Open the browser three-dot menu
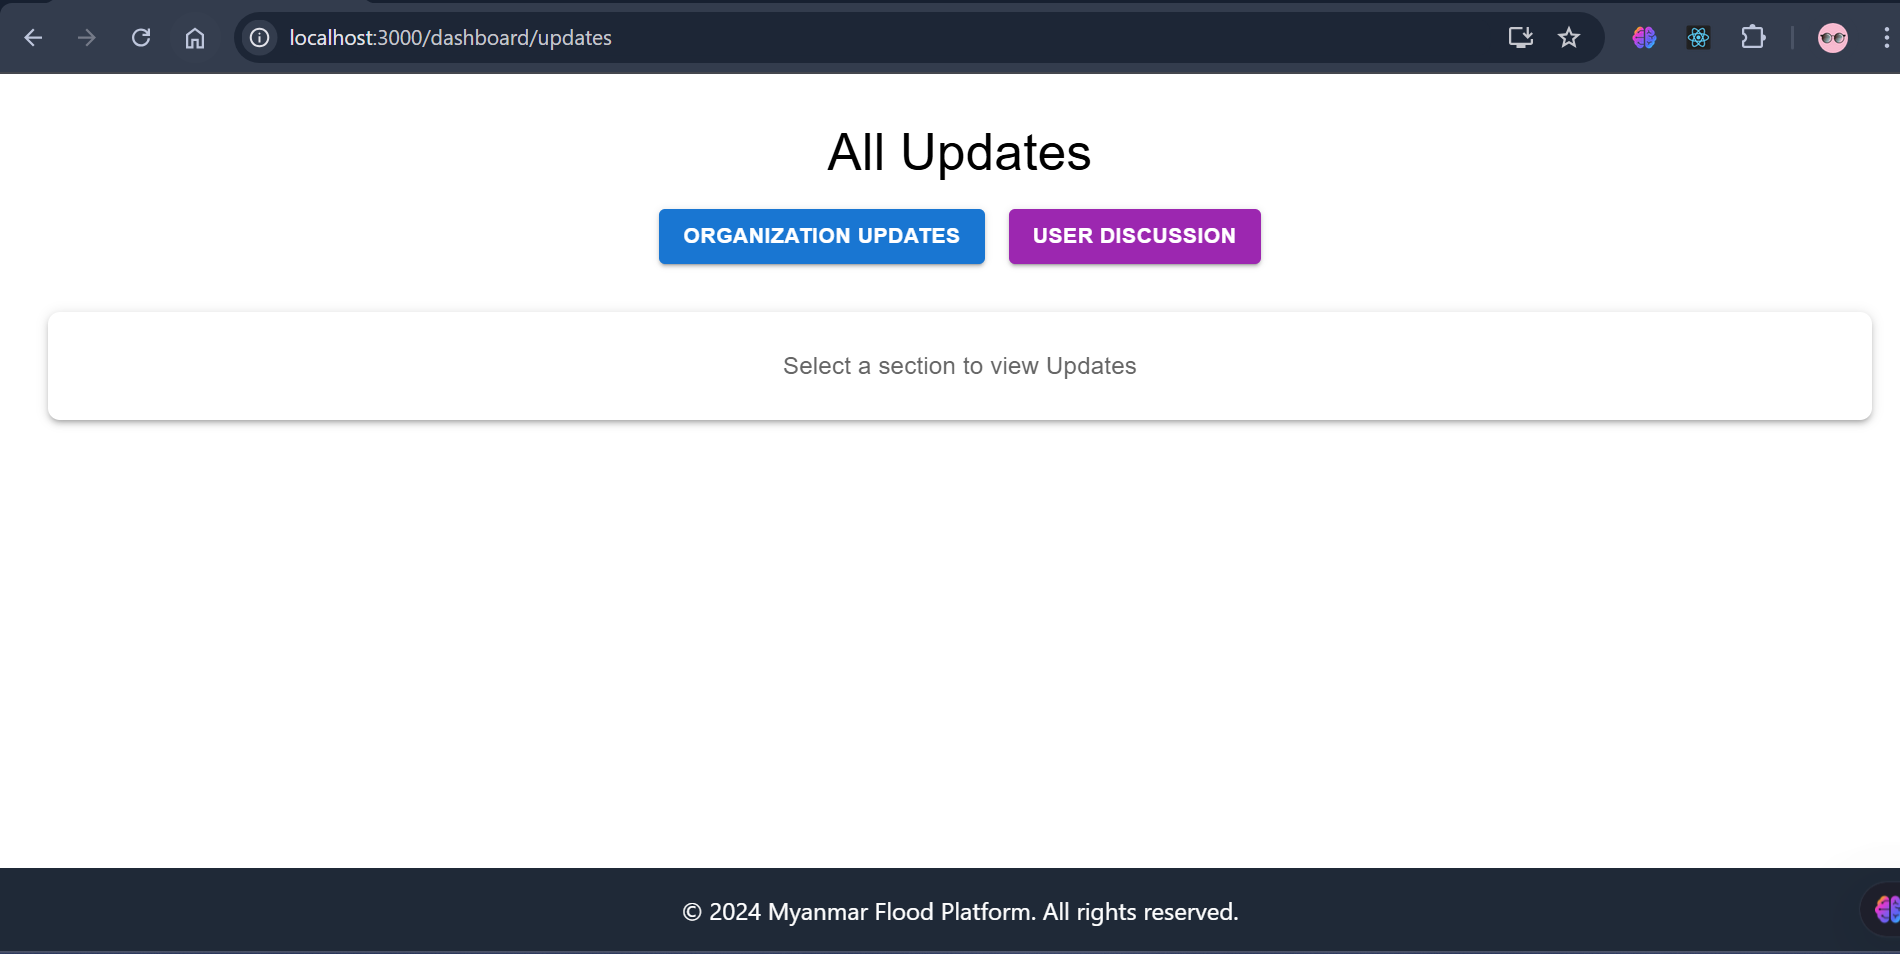The height and width of the screenshot is (954, 1900). tap(1886, 38)
